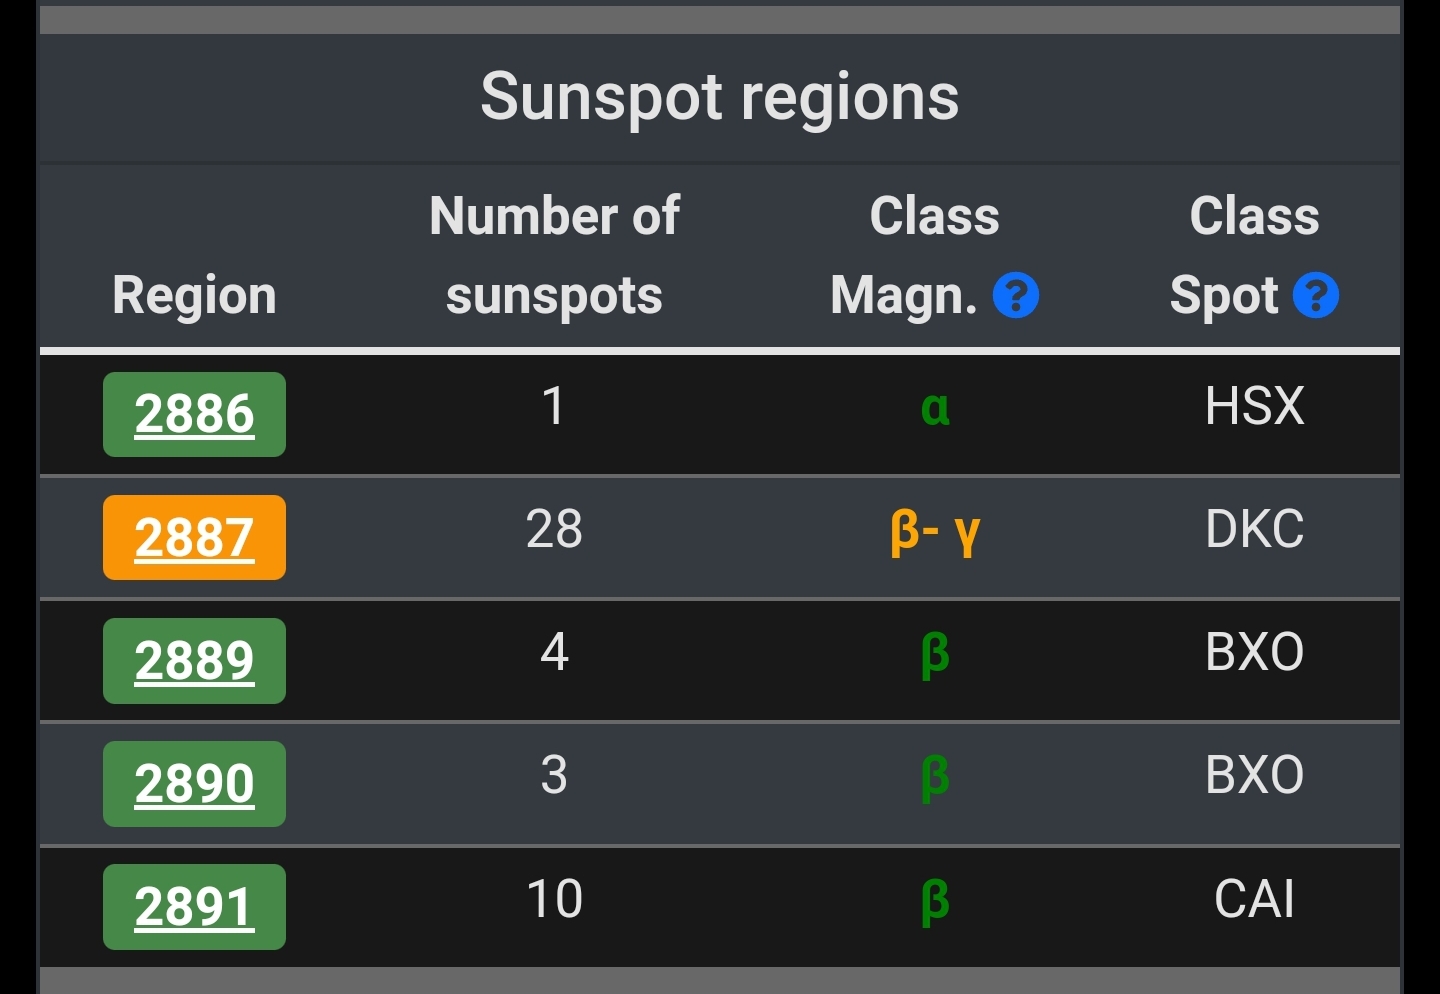
Task: Click the CAI spot class cell
Action: pos(1254,899)
